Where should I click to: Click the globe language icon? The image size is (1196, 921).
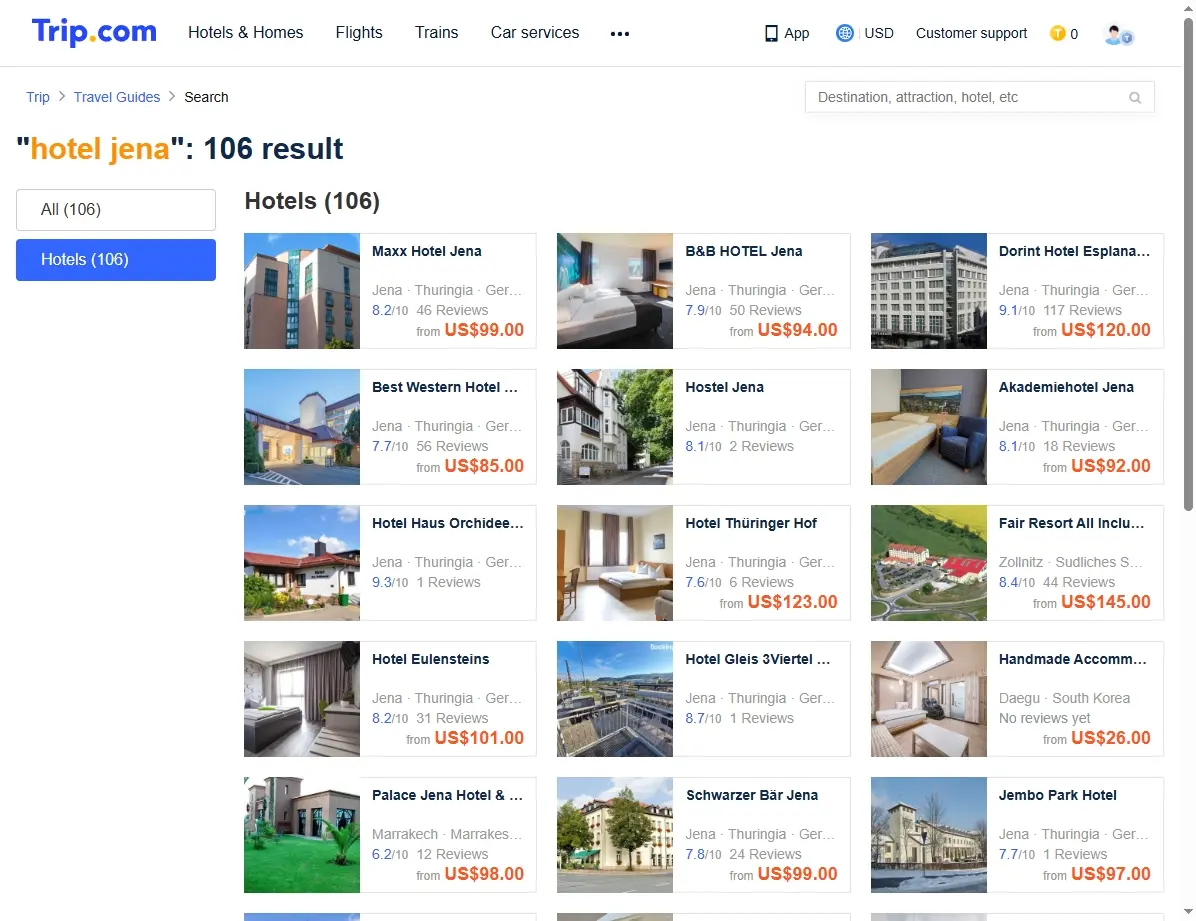(x=844, y=34)
